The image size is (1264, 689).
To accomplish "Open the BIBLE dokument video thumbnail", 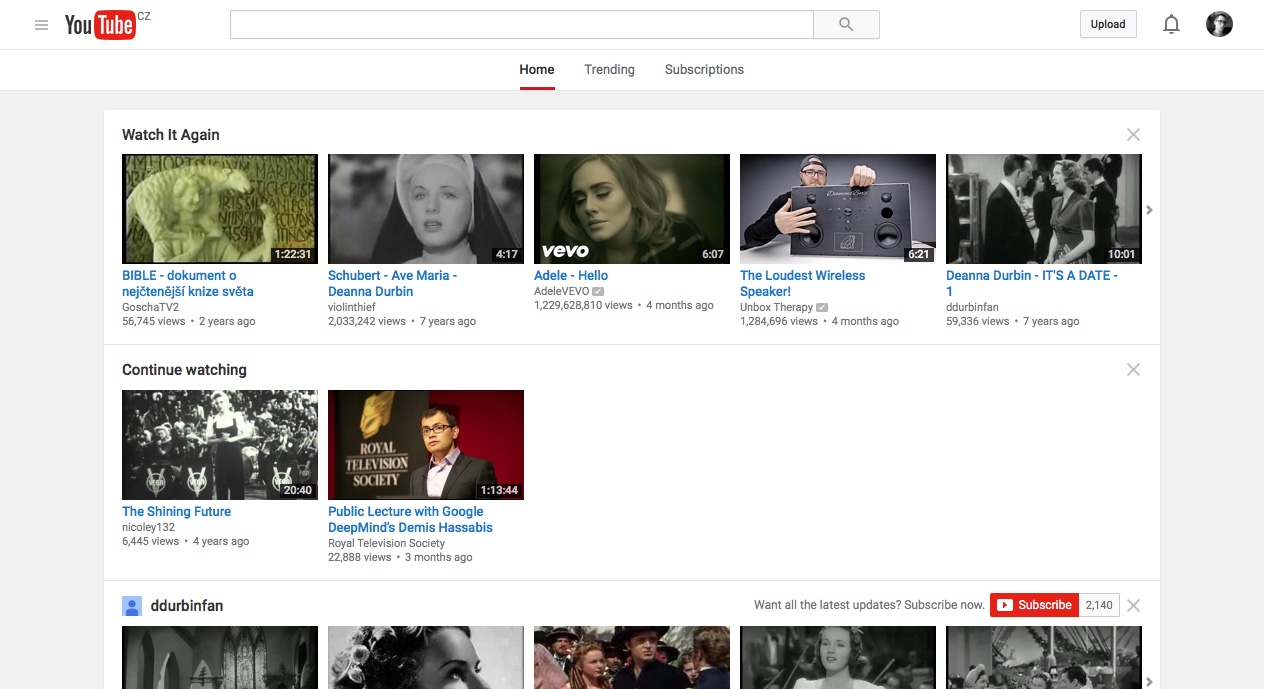I will point(220,209).
